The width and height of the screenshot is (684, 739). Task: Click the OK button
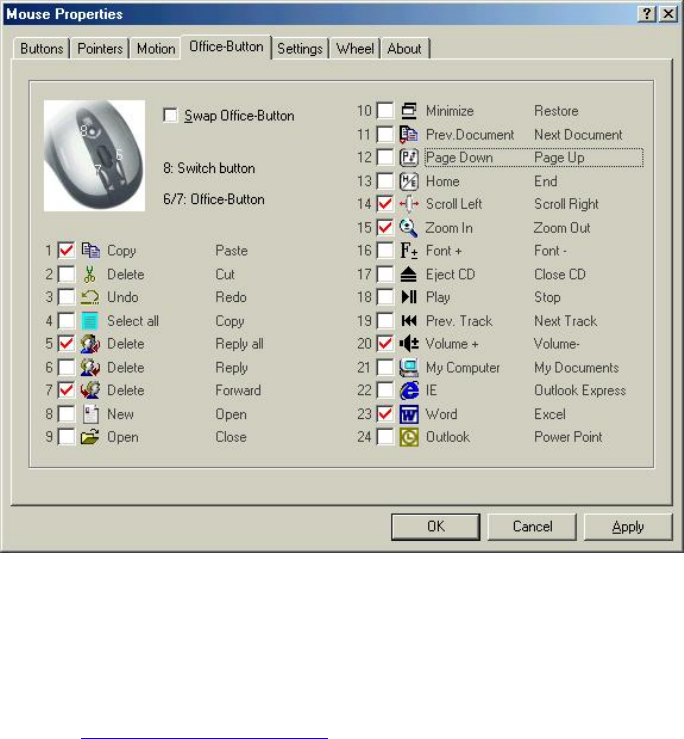click(436, 526)
